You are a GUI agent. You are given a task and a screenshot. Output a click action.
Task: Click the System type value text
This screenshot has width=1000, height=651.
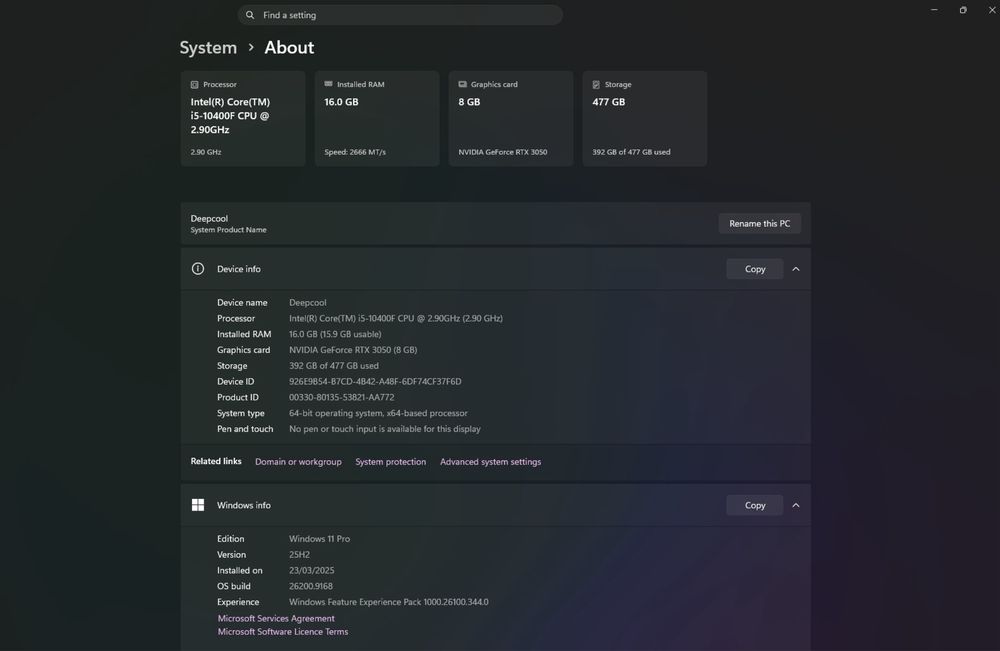(378, 413)
